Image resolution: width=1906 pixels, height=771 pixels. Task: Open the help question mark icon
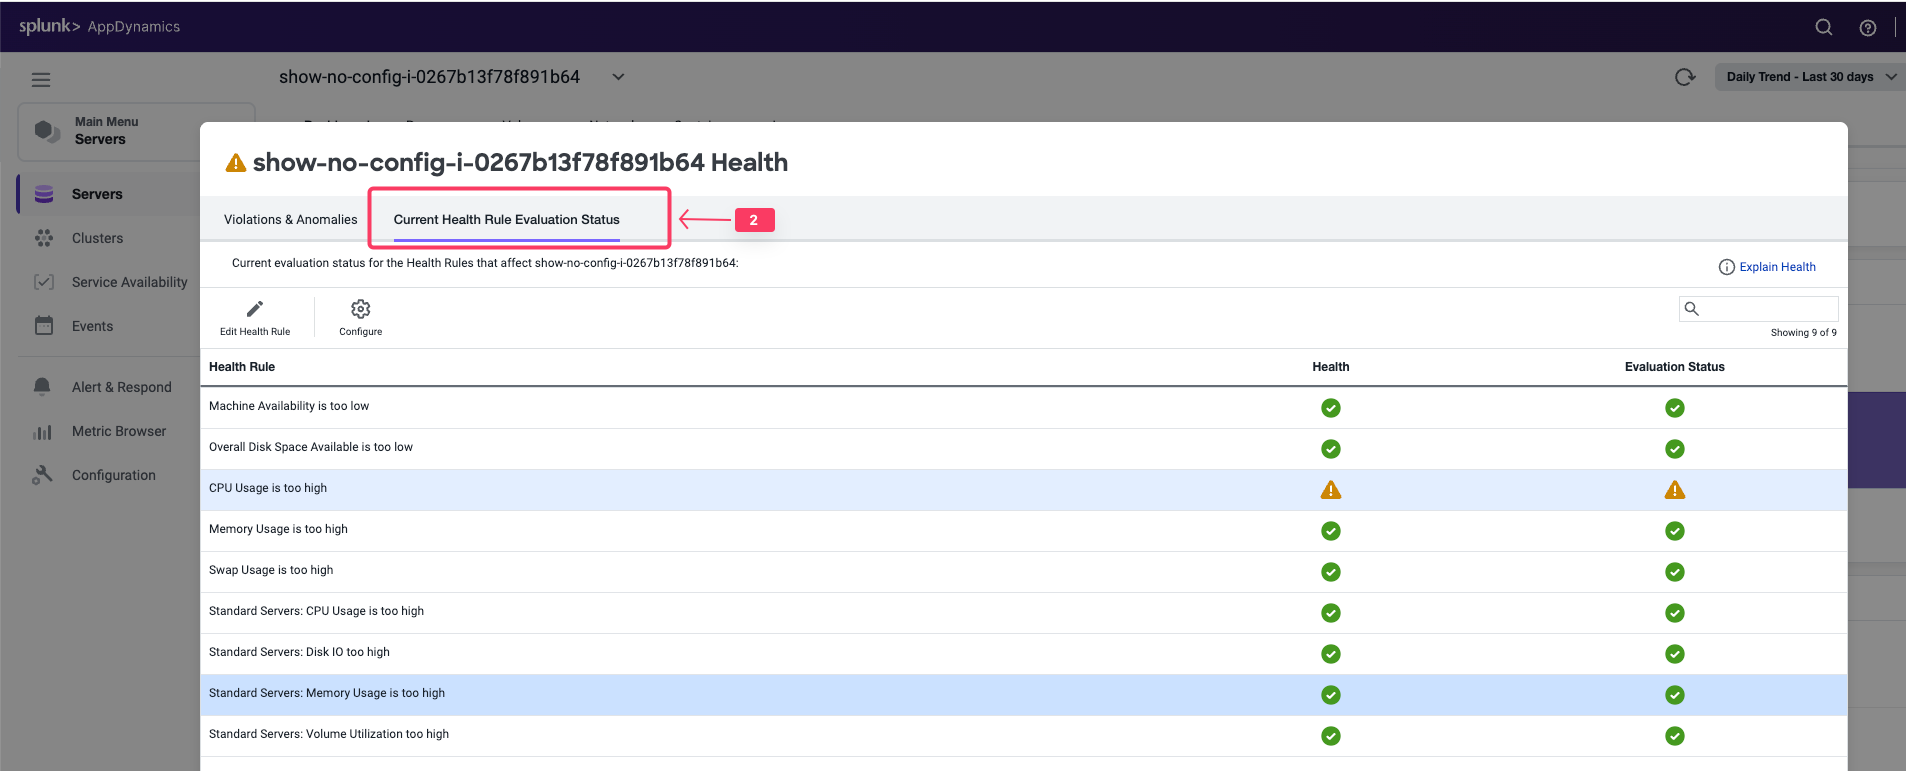tap(1867, 28)
